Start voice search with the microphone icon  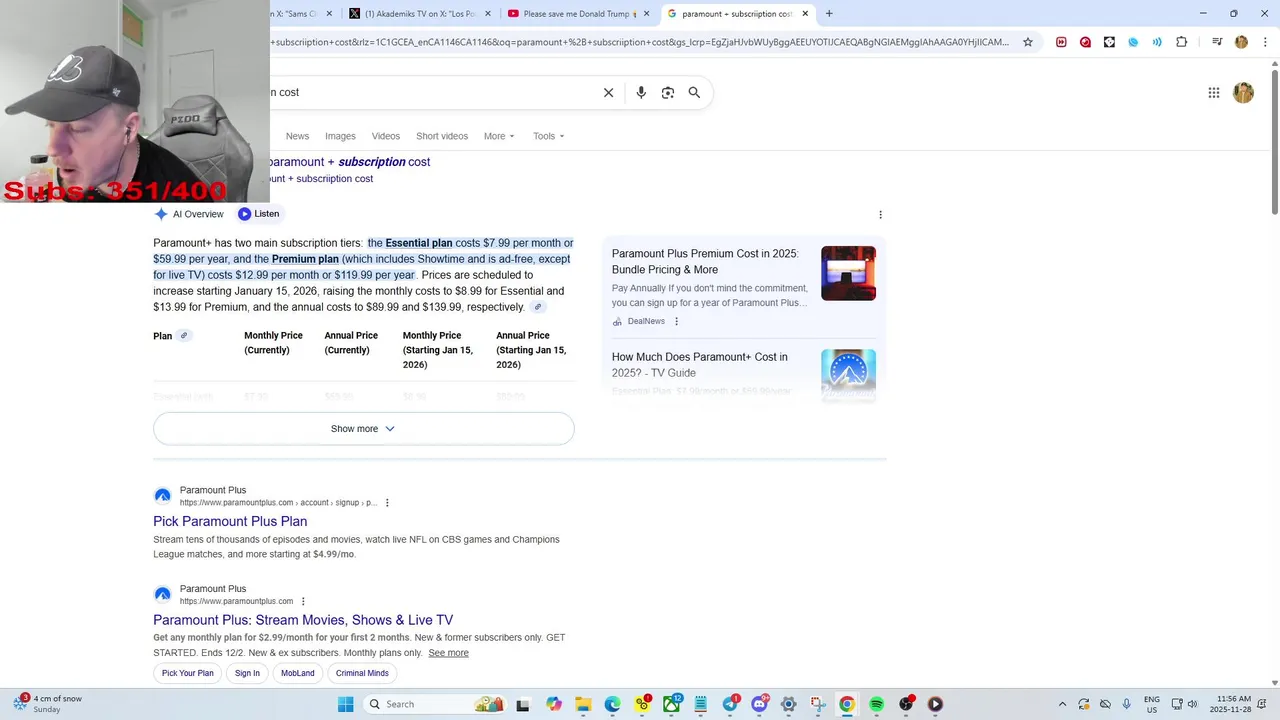click(641, 92)
